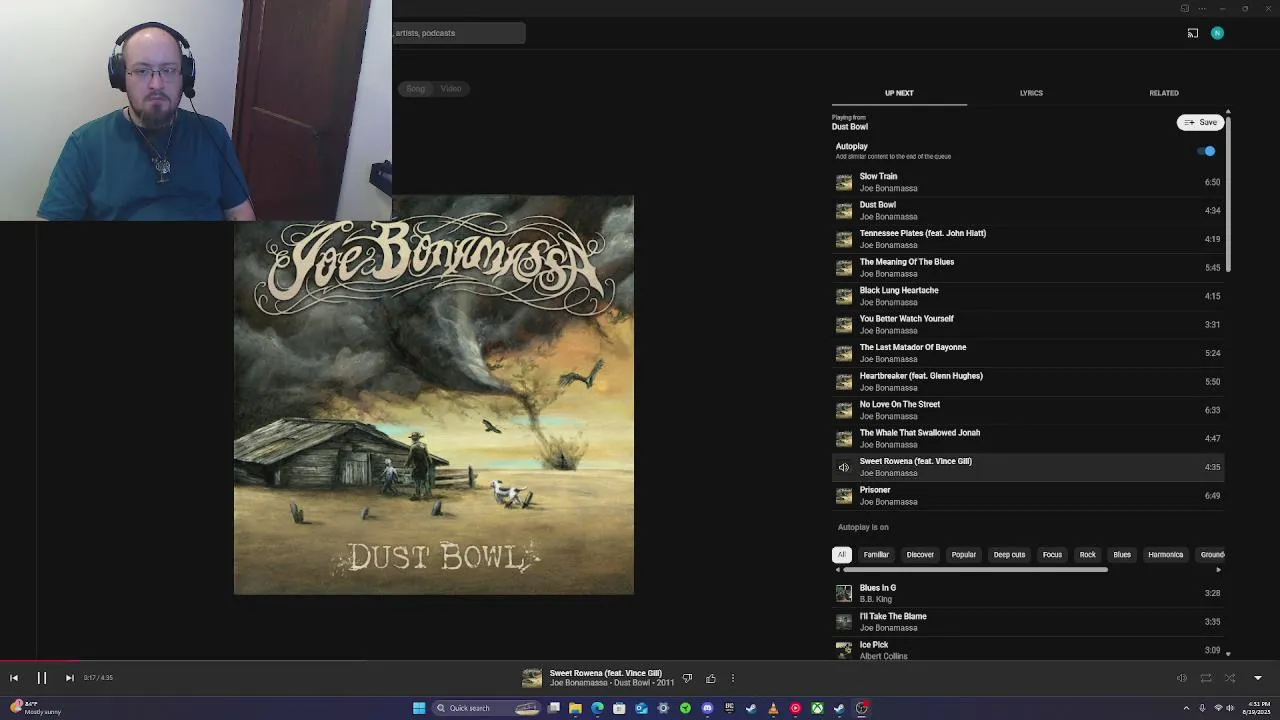Open the Xbox app from taskbar
The height and width of the screenshot is (720, 1280).
tap(817, 708)
